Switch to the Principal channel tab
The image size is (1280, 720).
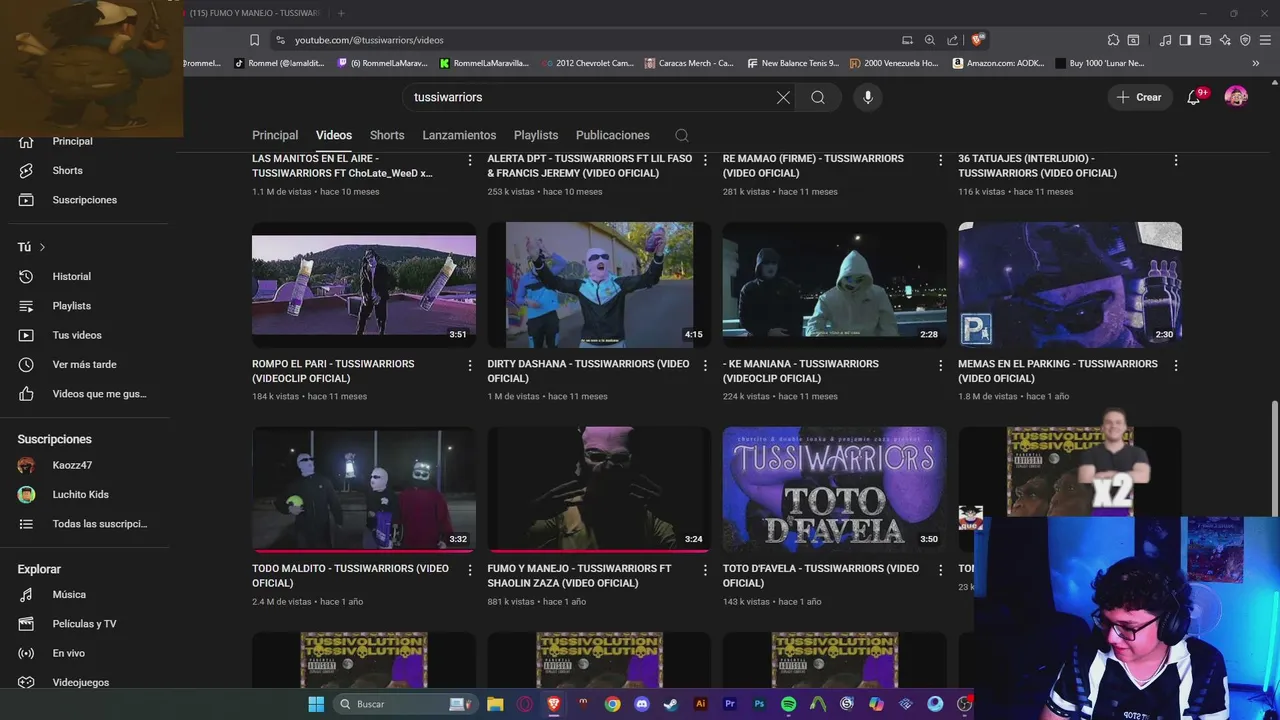pyautogui.click(x=275, y=135)
